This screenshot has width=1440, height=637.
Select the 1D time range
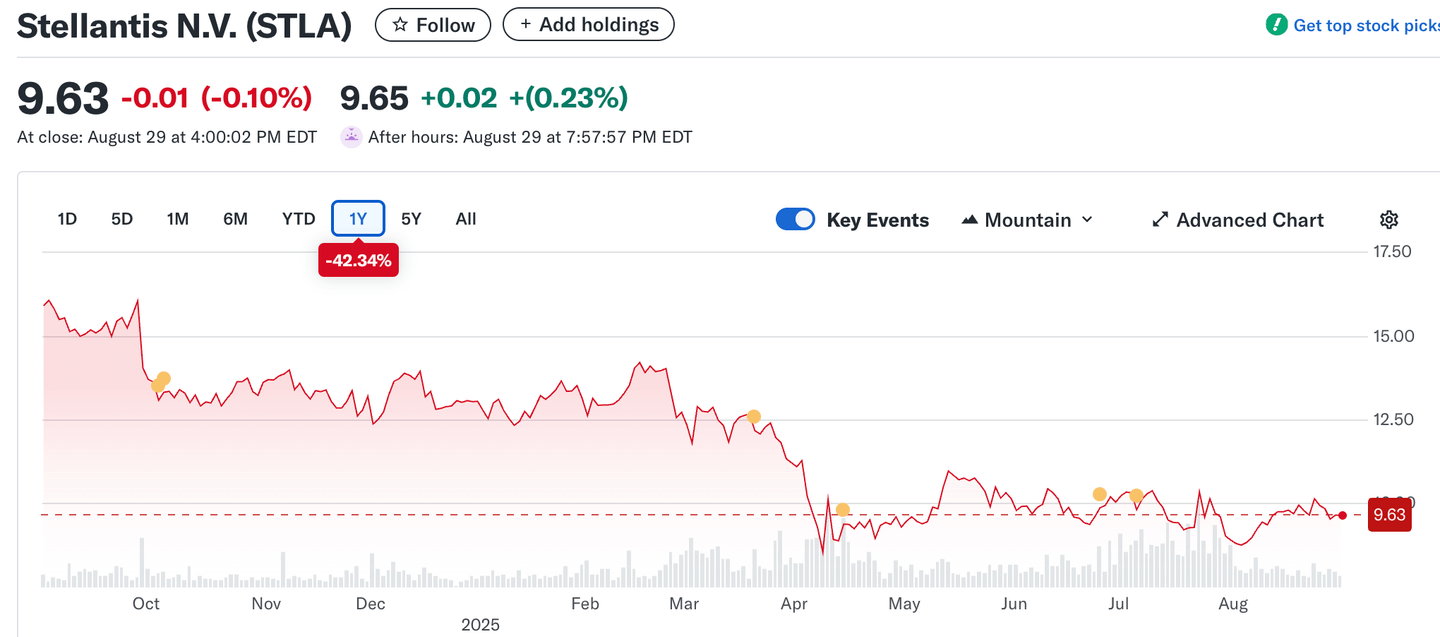coord(67,219)
